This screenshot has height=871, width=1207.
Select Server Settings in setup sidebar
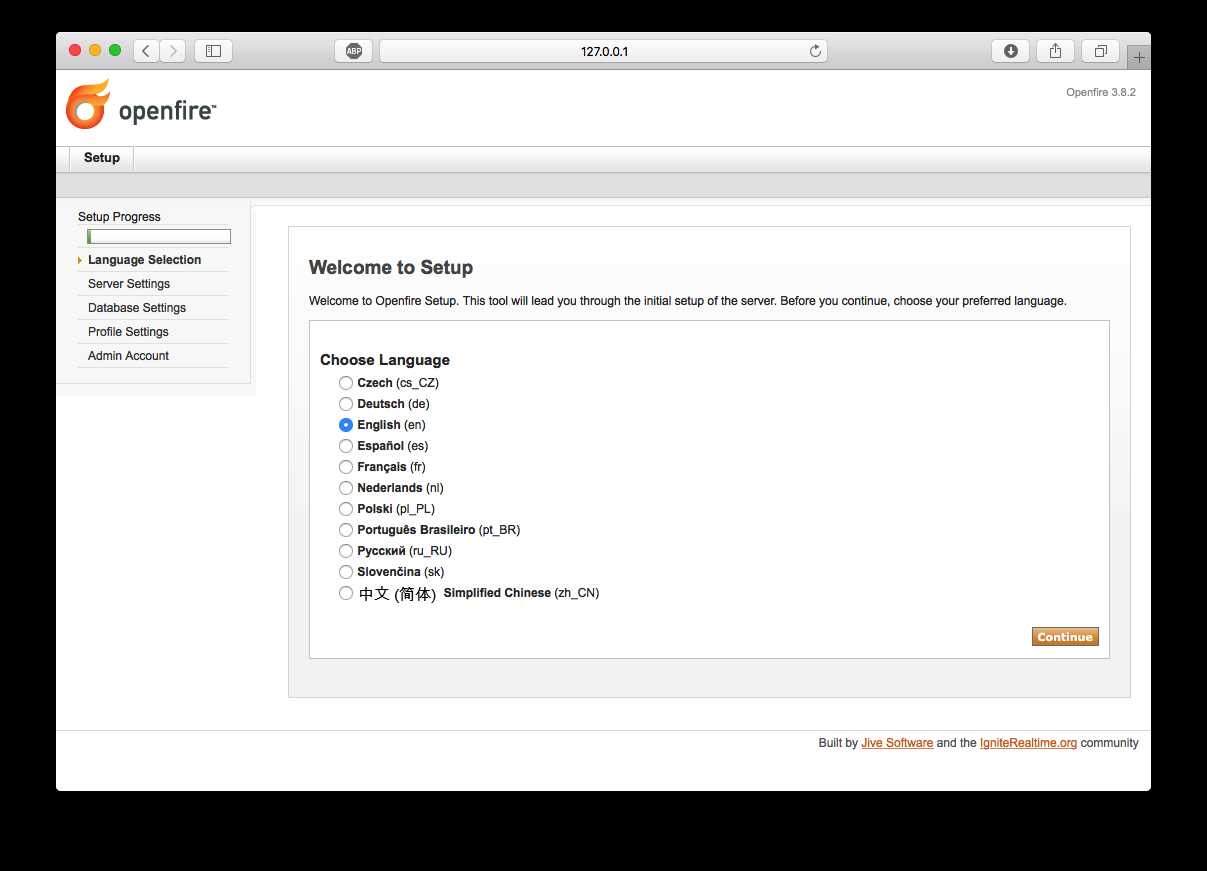pos(129,284)
